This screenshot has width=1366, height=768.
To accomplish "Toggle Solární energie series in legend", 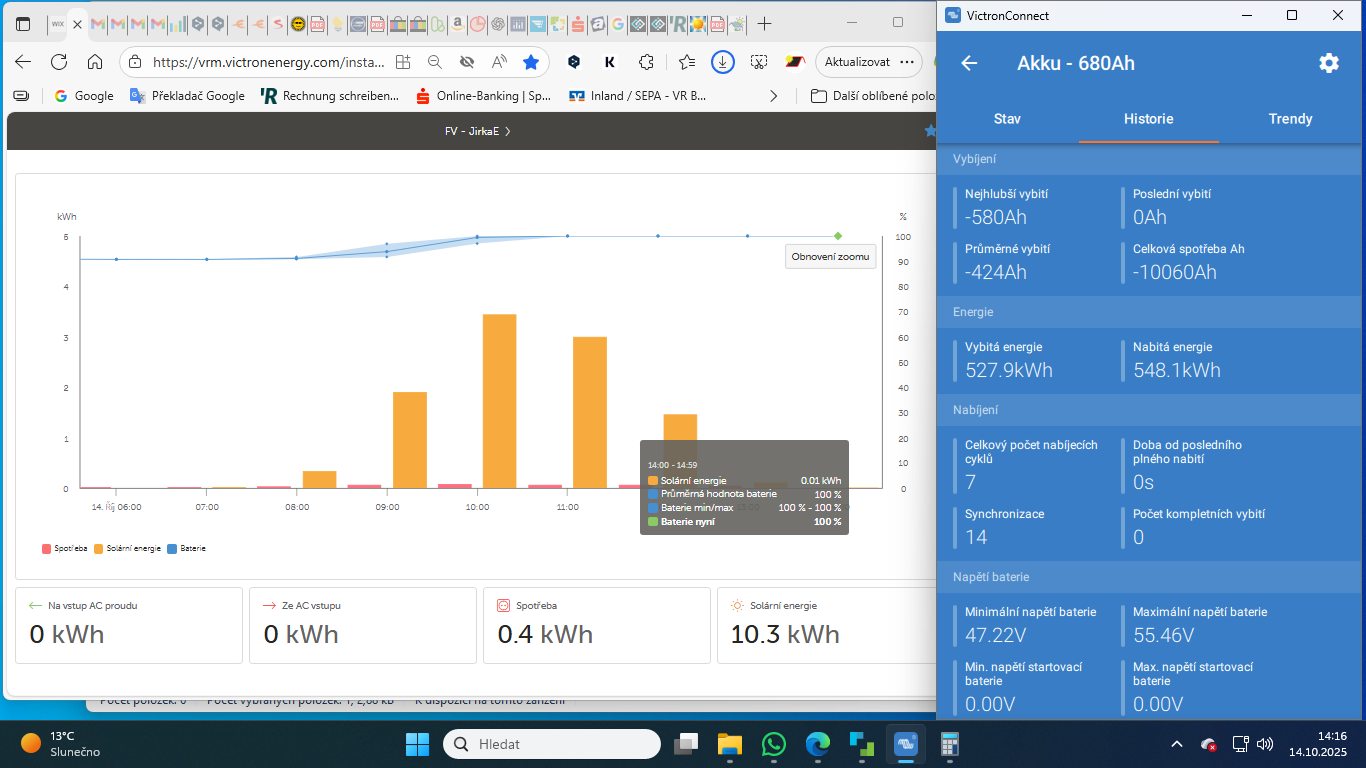I will pos(128,549).
